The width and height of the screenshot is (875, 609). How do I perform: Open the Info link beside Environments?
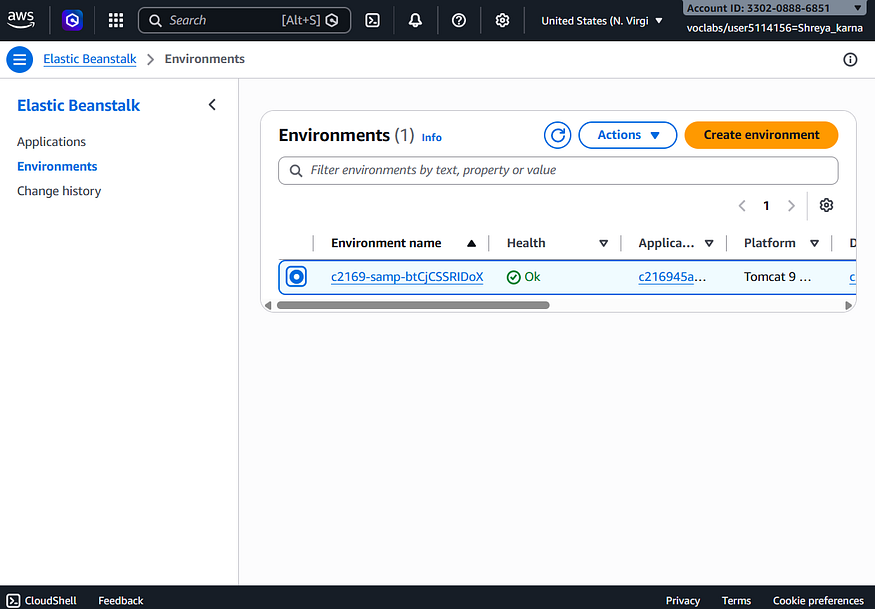coord(431,137)
